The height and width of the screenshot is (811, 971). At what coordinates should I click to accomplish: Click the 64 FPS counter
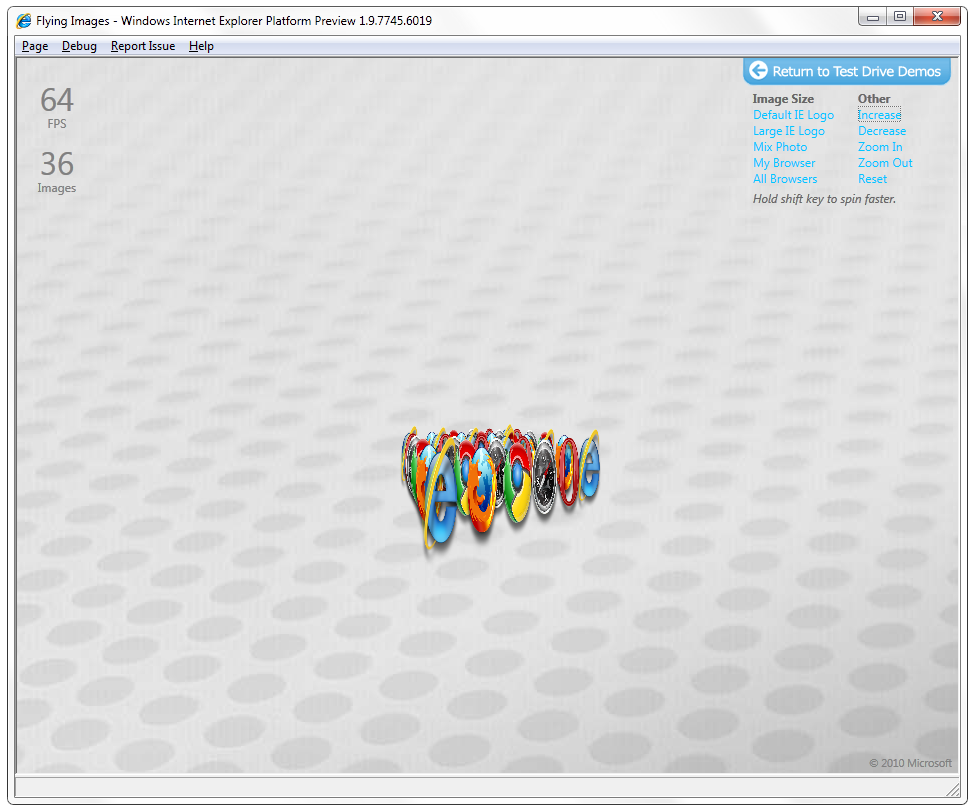coord(57,108)
